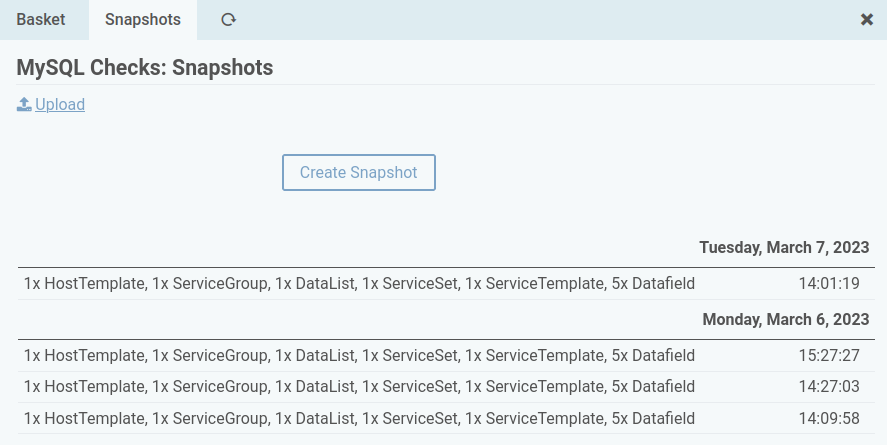Click the 14:27:03 timestamp
Image resolution: width=887 pixels, height=445 pixels.
tap(829, 387)
